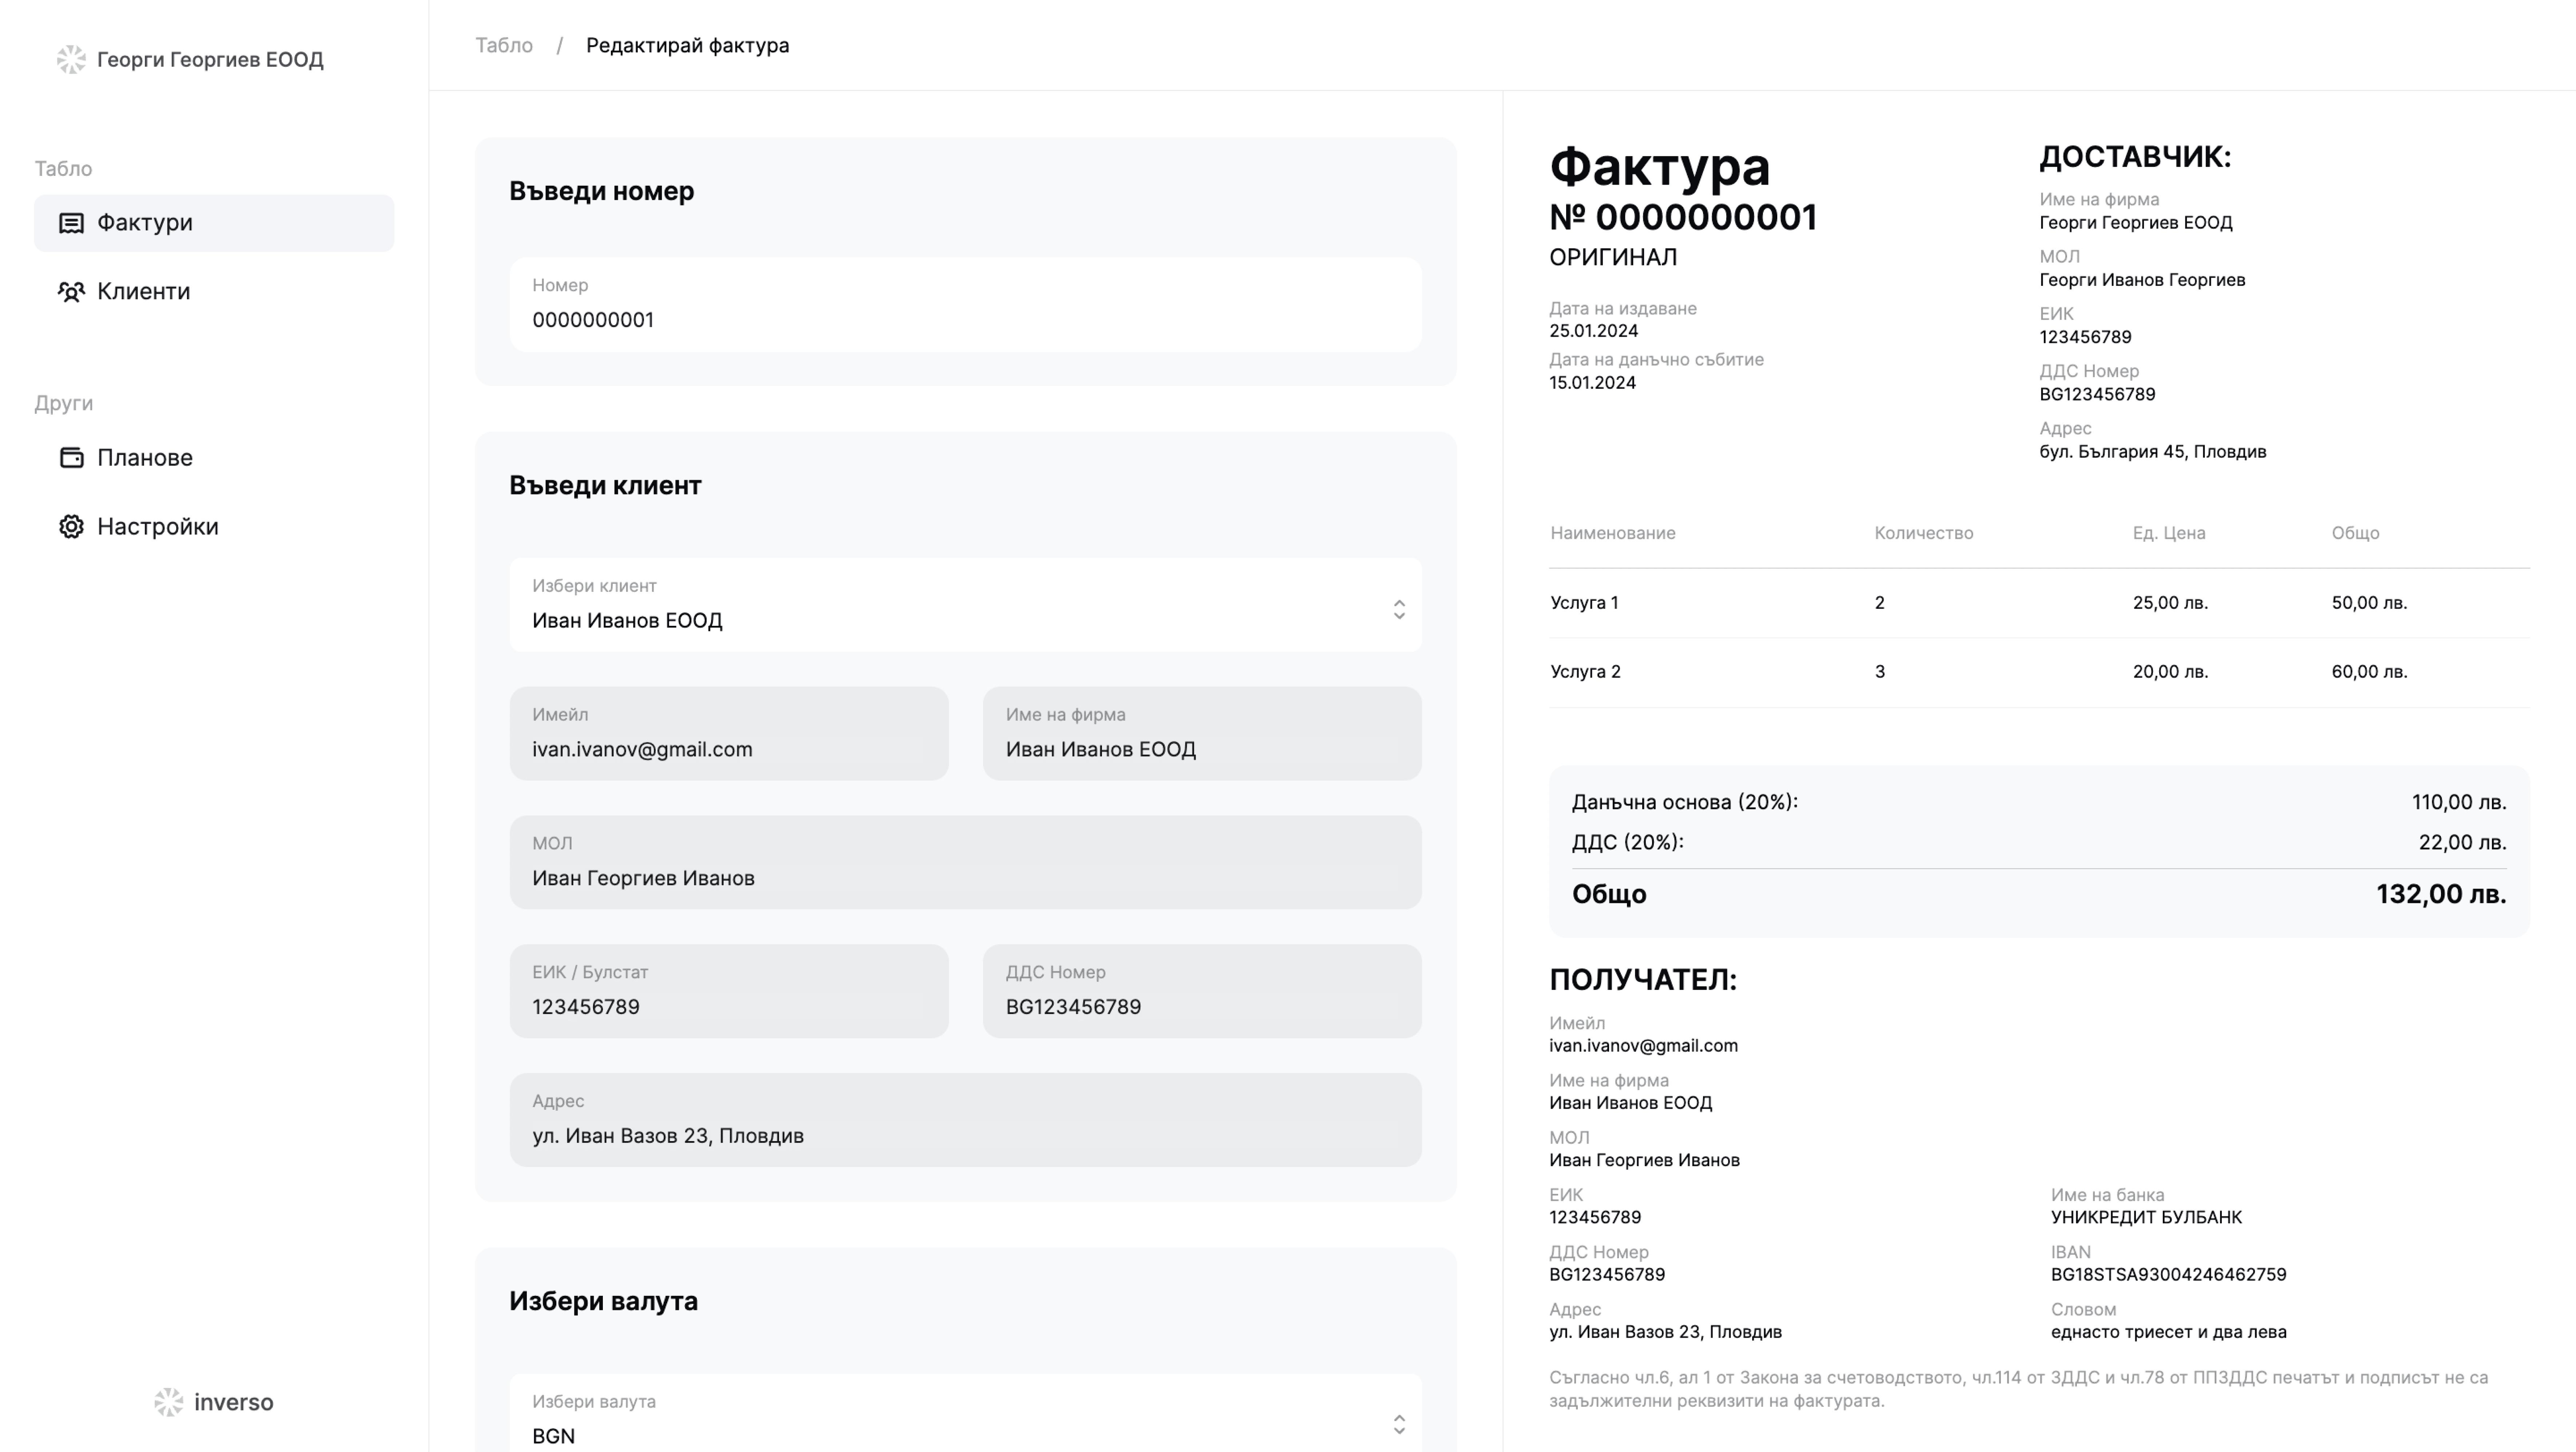This screenshot has width=2576, height=1452.
Task: Click the Услуга 1 row name
Action: click(x=1584, y=603)
